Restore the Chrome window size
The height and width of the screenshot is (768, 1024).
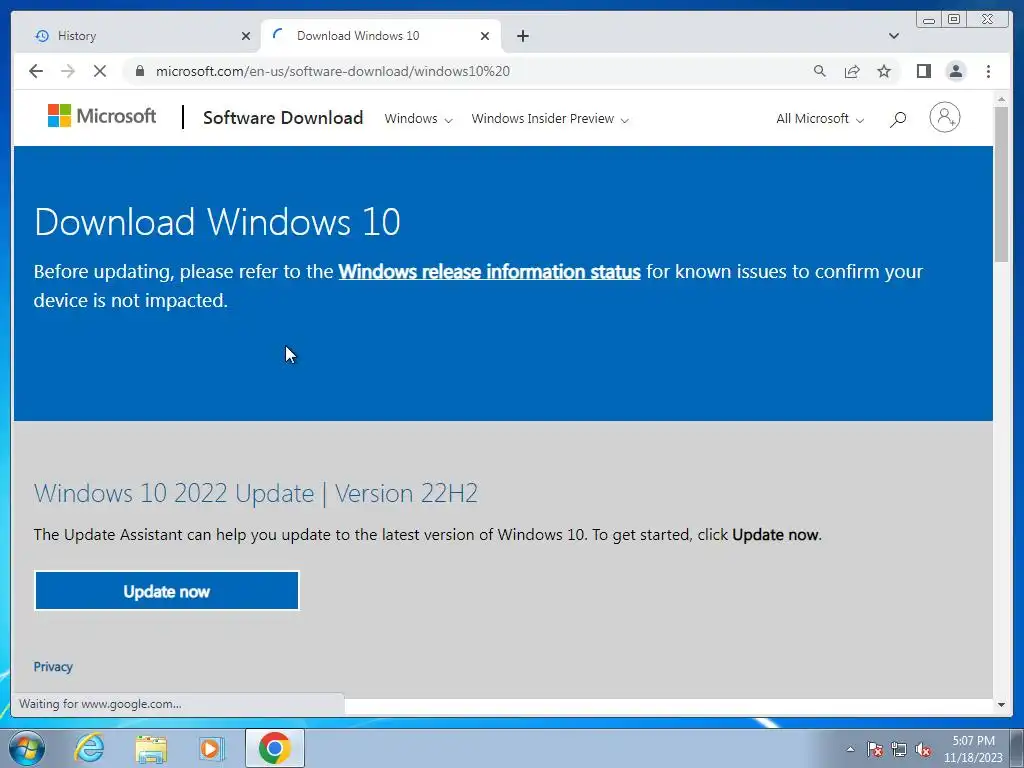(x=954, y=20)
